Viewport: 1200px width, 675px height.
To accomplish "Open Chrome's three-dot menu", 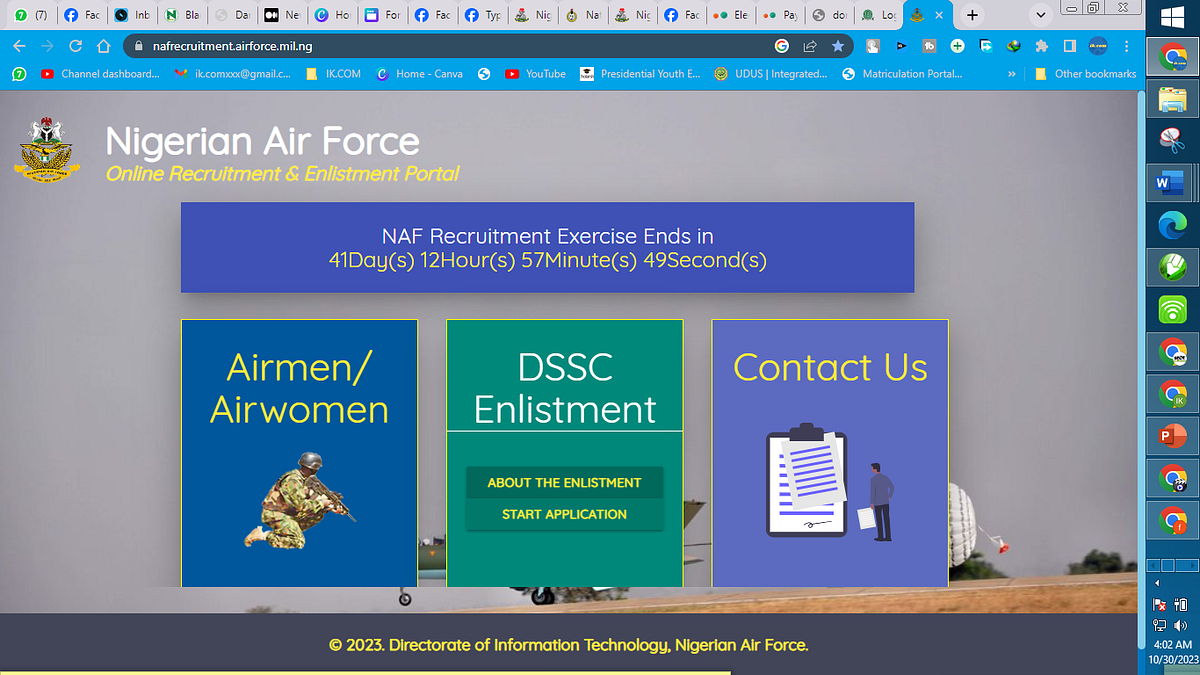I will [1126, 46].
